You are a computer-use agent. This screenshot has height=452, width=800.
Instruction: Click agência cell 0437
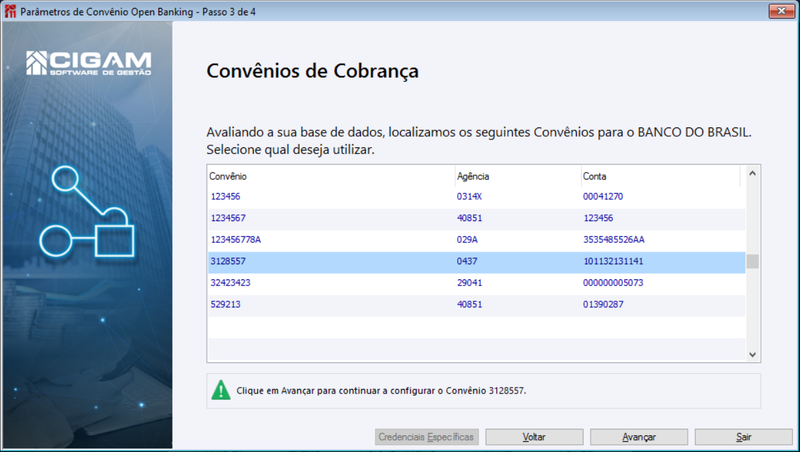pos(467,261)
